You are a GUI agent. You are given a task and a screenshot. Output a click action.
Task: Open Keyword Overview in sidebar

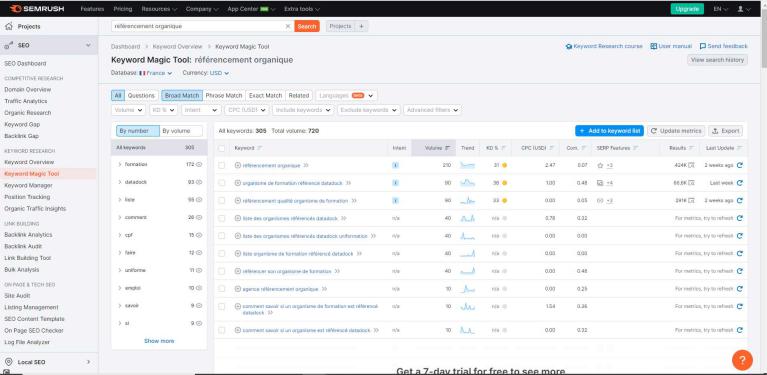(x=29, y=162)
